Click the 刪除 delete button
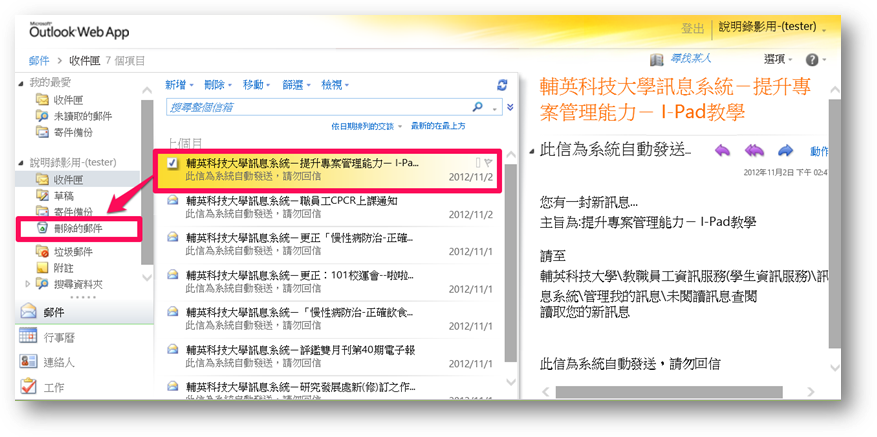This screenshot has width=877, height=437. coord(214,85)
